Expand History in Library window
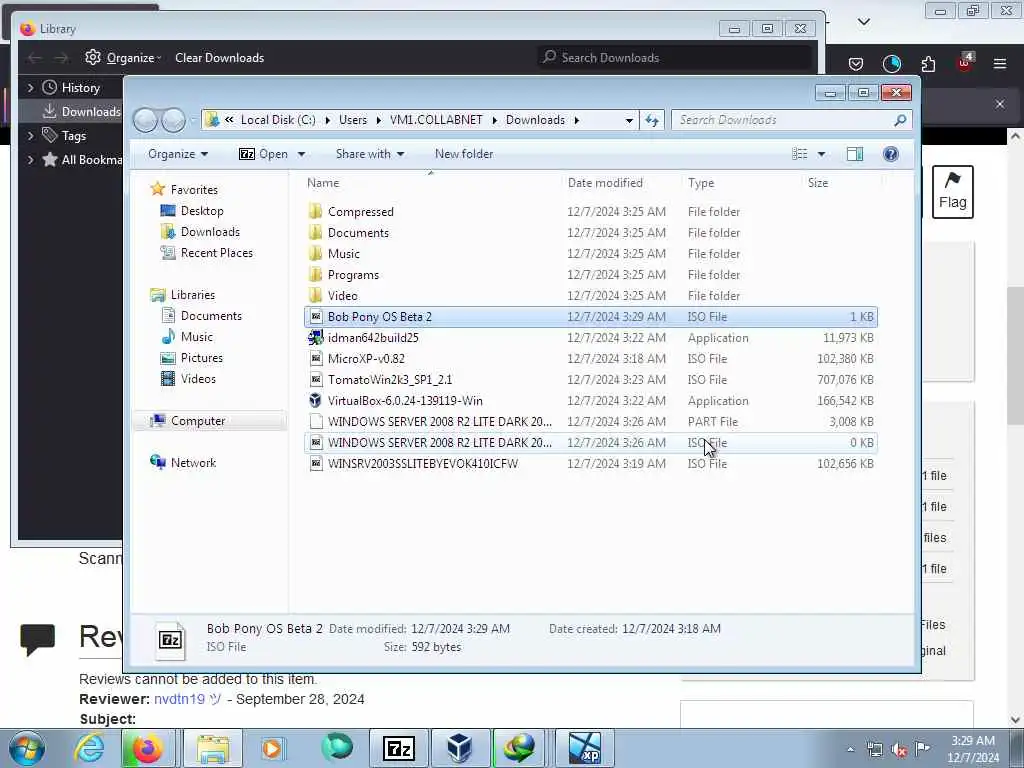This screenshot has width=1024, height=768. point(30,88)
